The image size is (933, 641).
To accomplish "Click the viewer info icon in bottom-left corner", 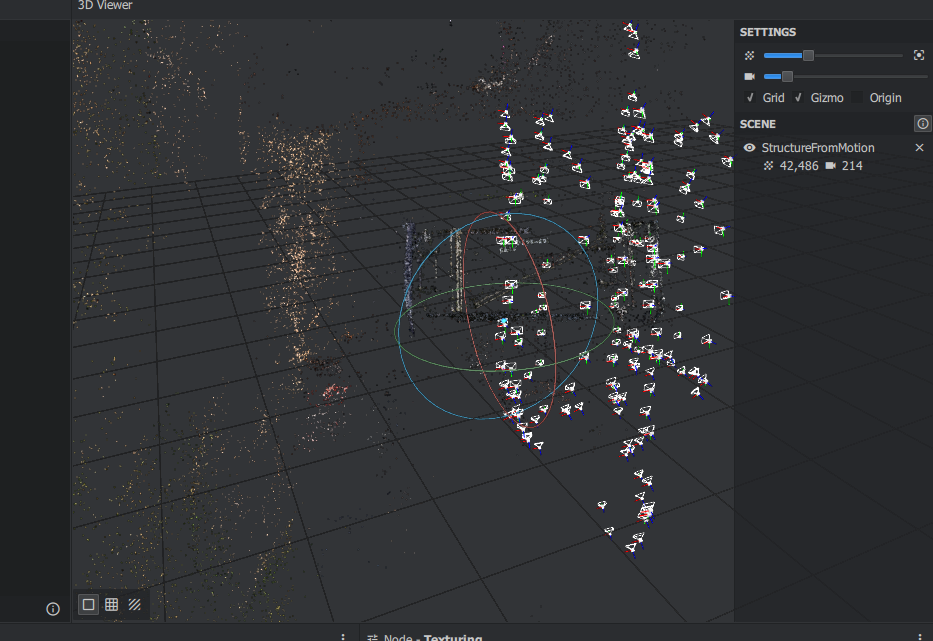I will [51, 609].
